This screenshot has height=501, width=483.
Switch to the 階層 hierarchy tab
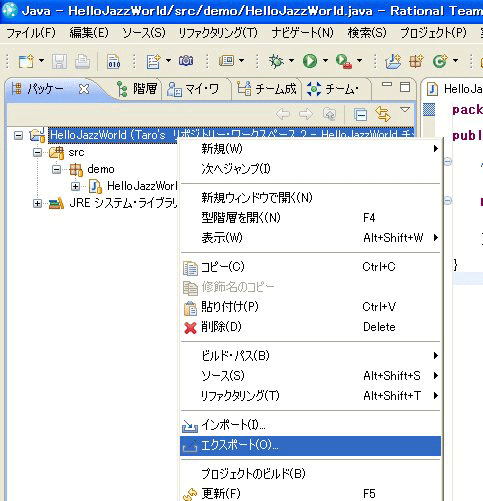click(x=137, y=89)
